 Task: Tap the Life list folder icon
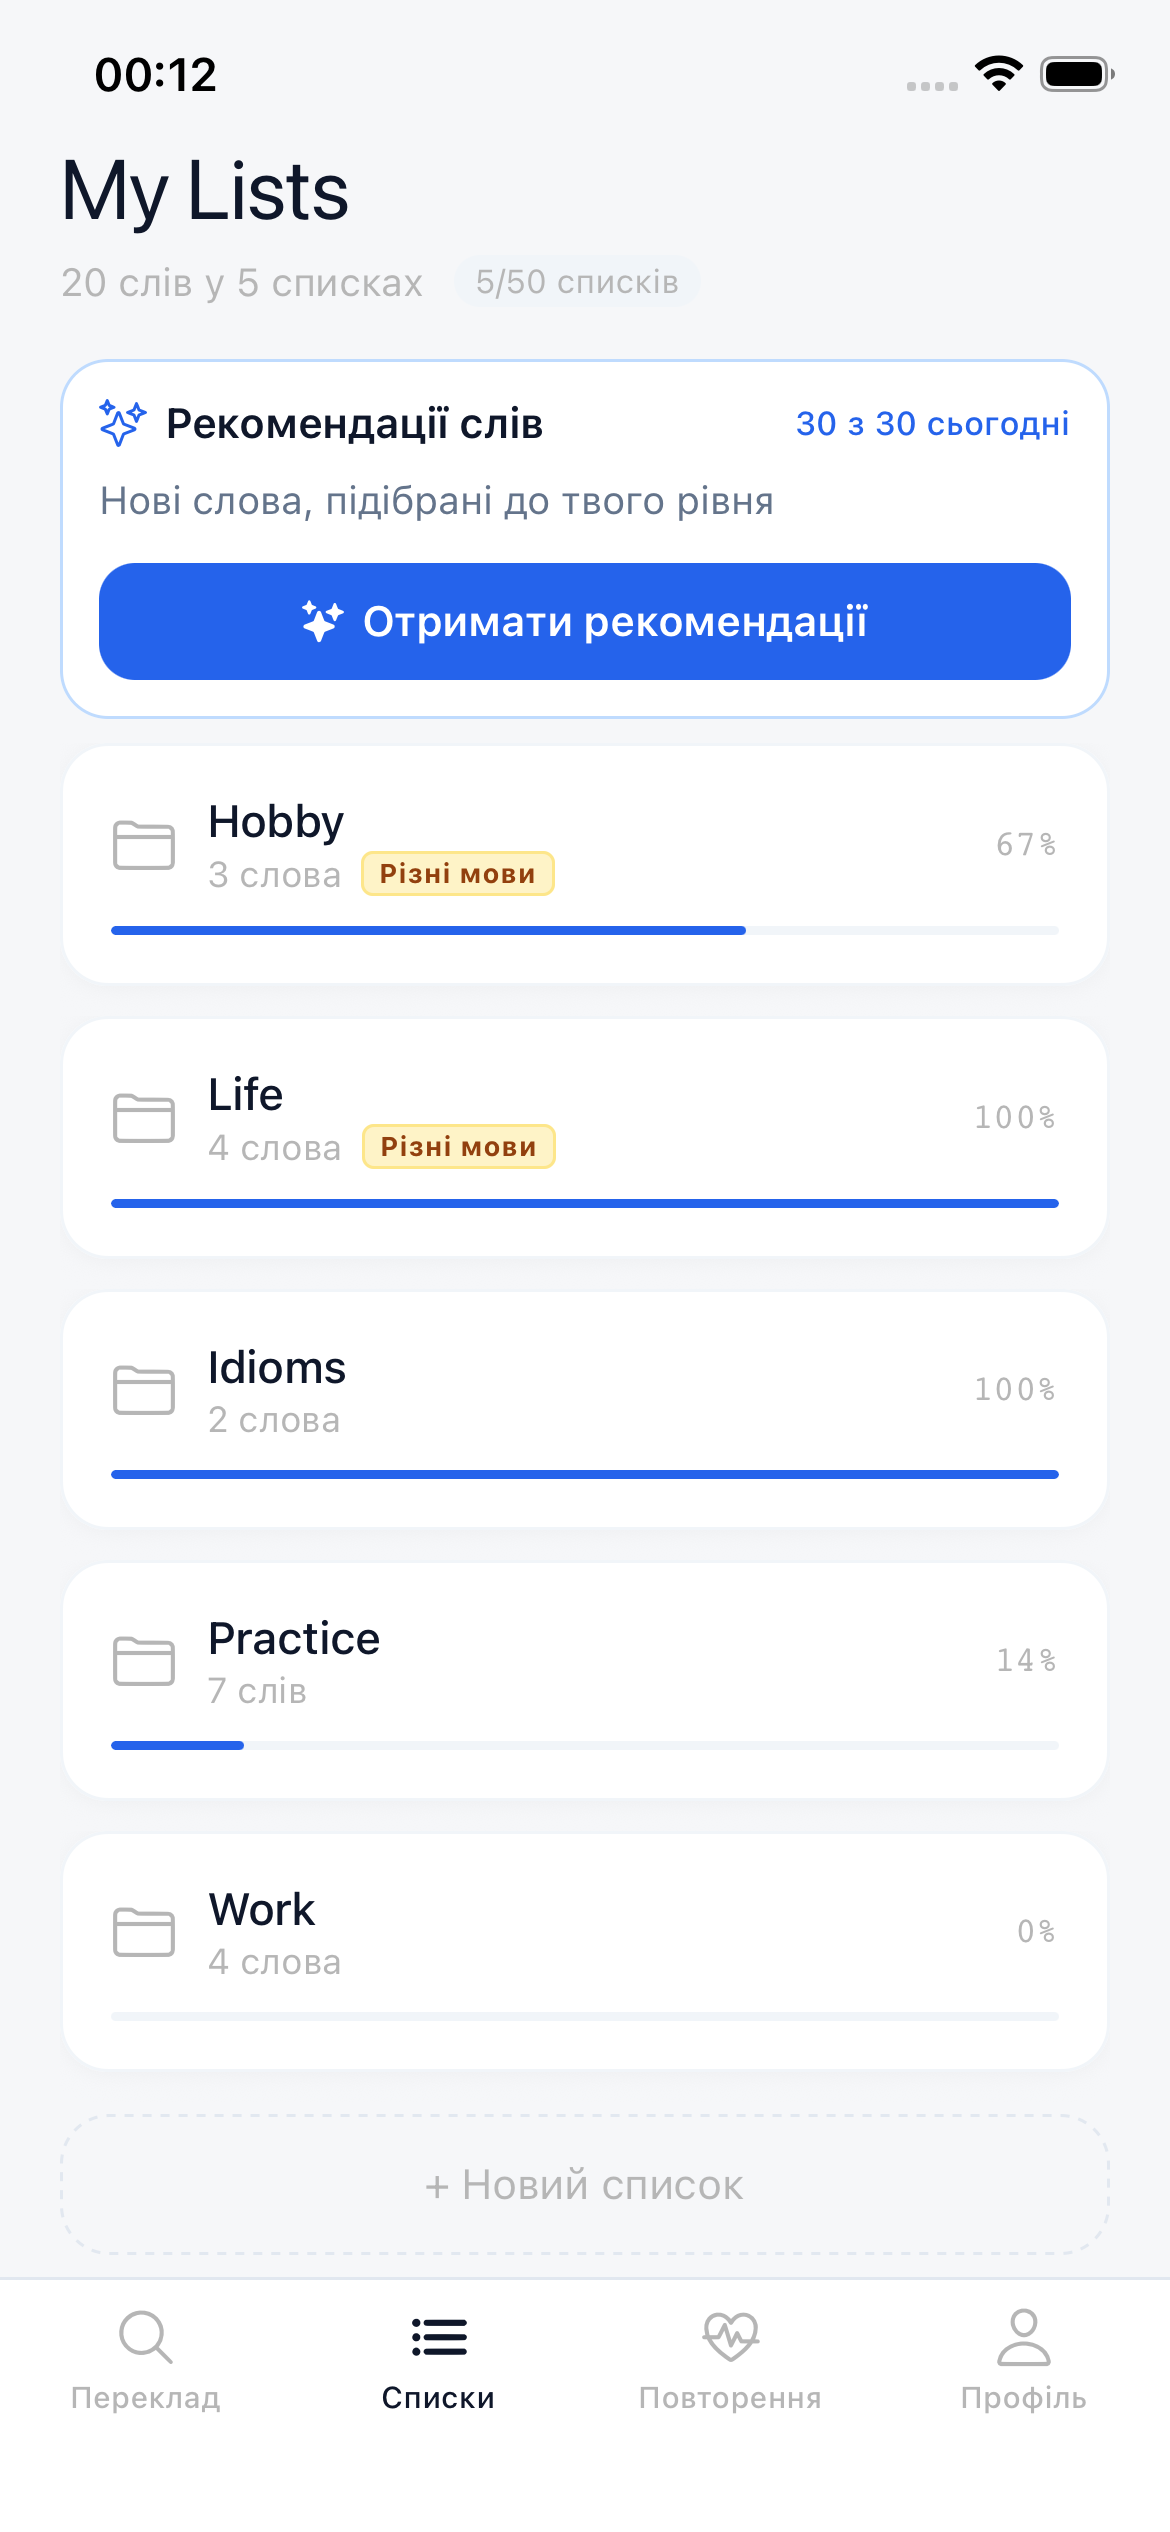tap(144, 1117)
